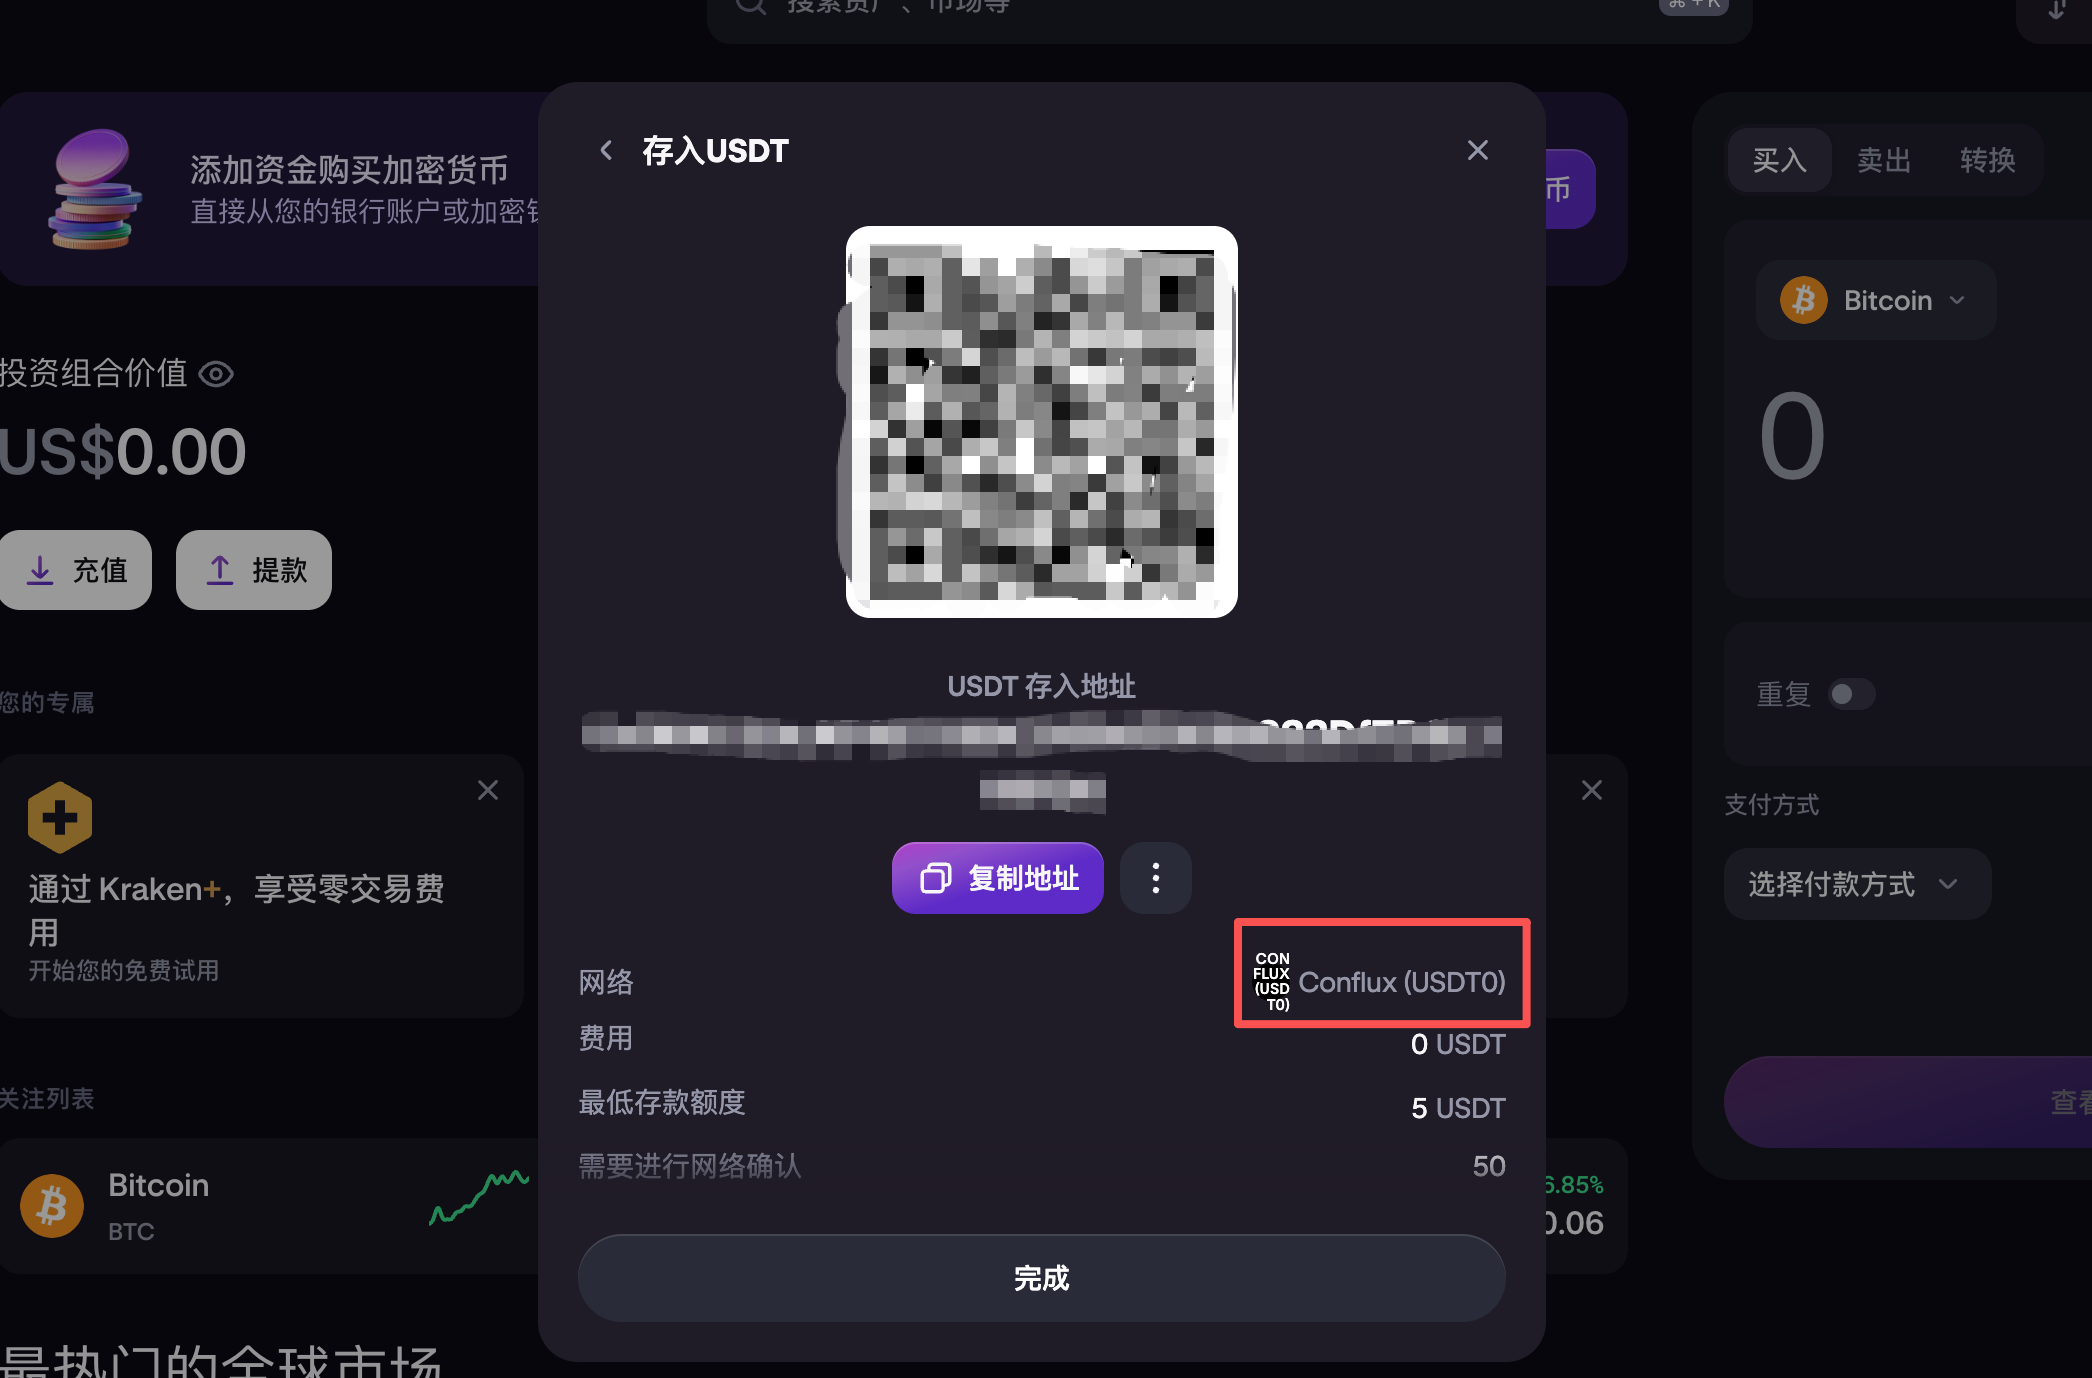Click the deposit QR code image
Screen dimensions: 2092x1378
pyautogui.click(x=1042, y=422)
